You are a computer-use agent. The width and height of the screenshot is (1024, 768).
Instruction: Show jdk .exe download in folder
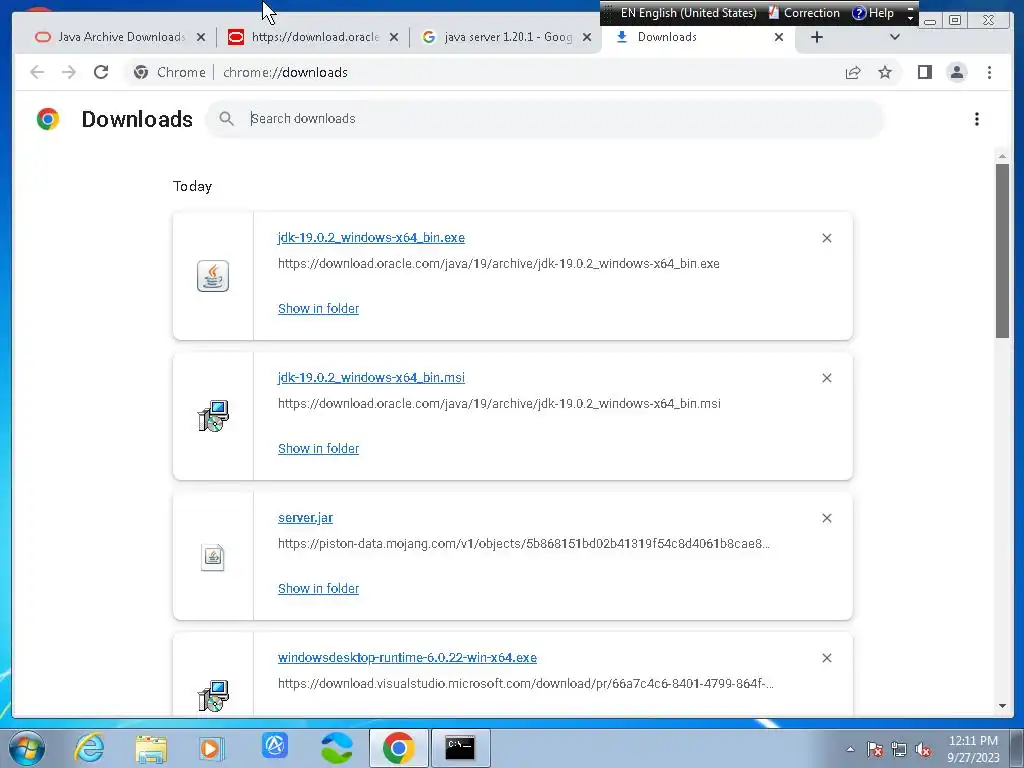[x=318, y=308]
